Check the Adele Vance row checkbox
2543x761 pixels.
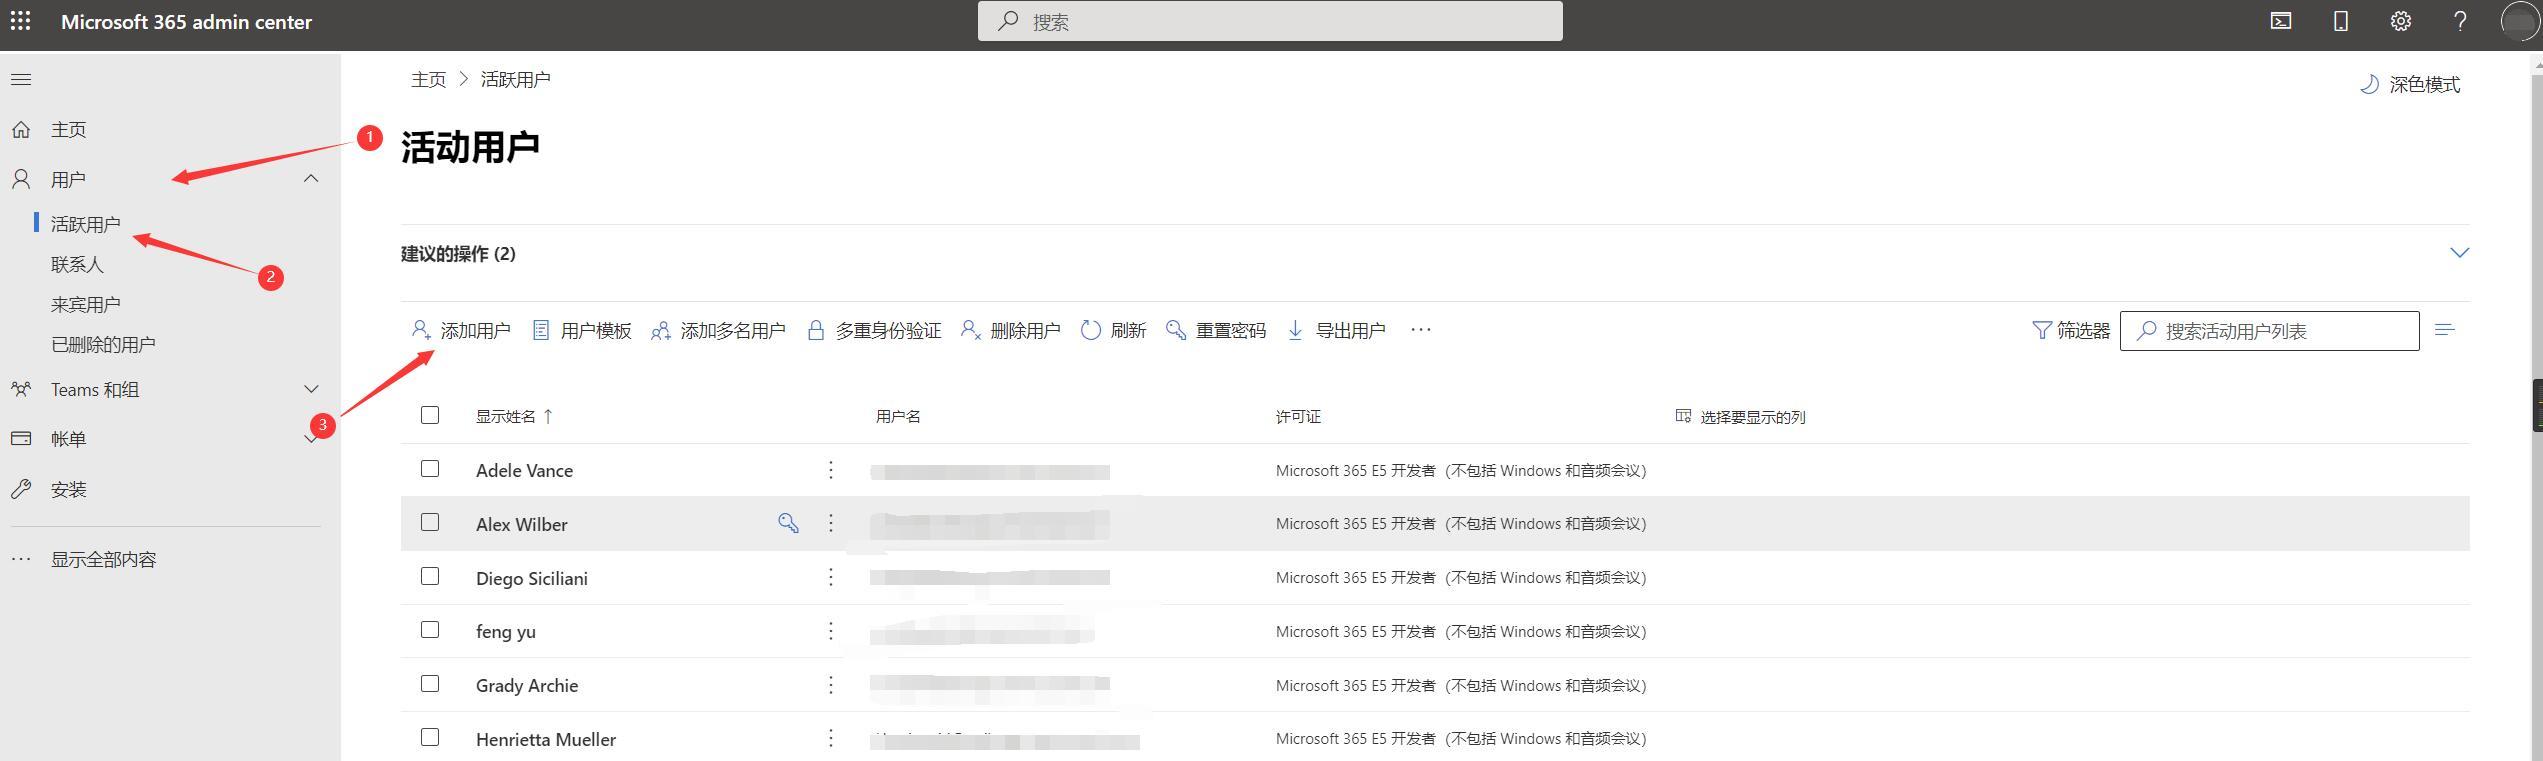pyautogui.click(x=430, y=469)
